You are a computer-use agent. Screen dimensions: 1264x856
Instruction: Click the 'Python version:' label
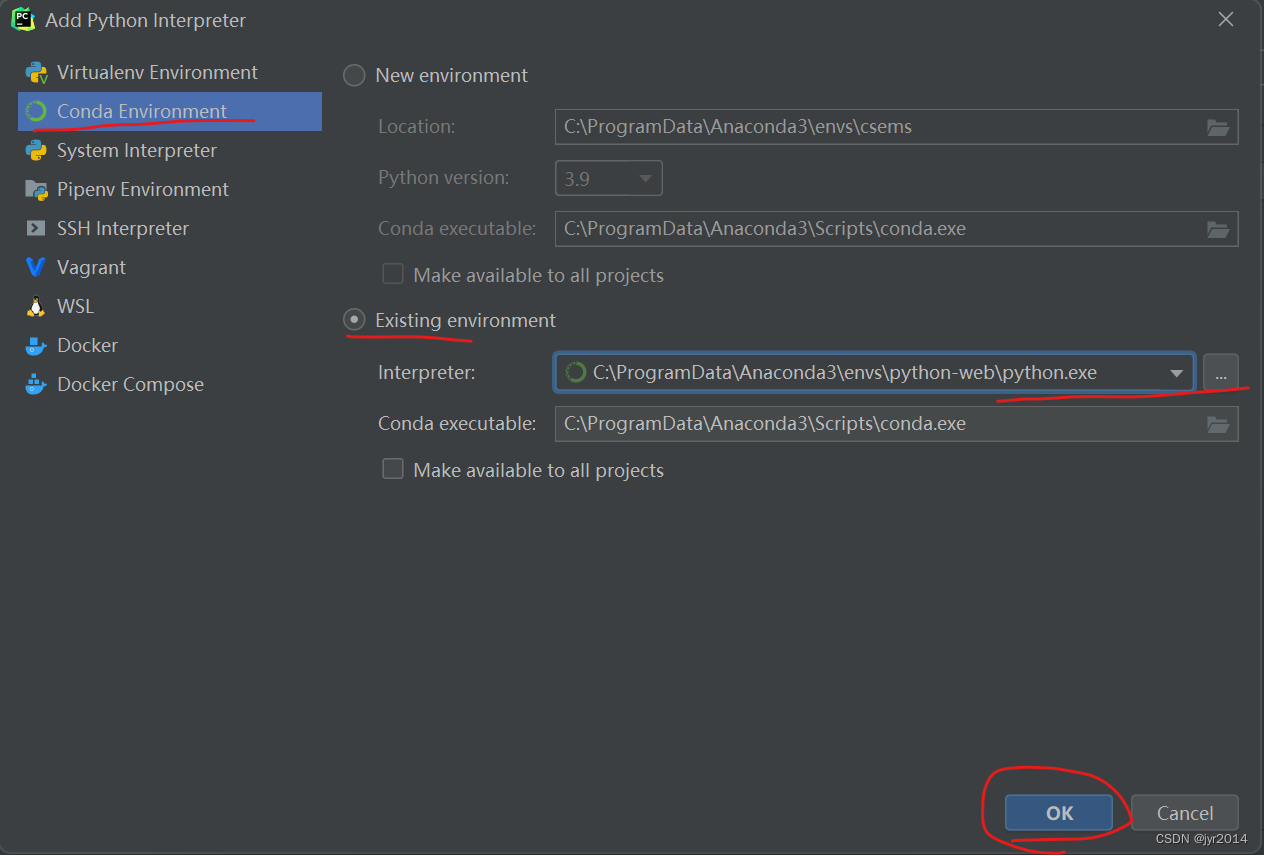tap(444, 178)
